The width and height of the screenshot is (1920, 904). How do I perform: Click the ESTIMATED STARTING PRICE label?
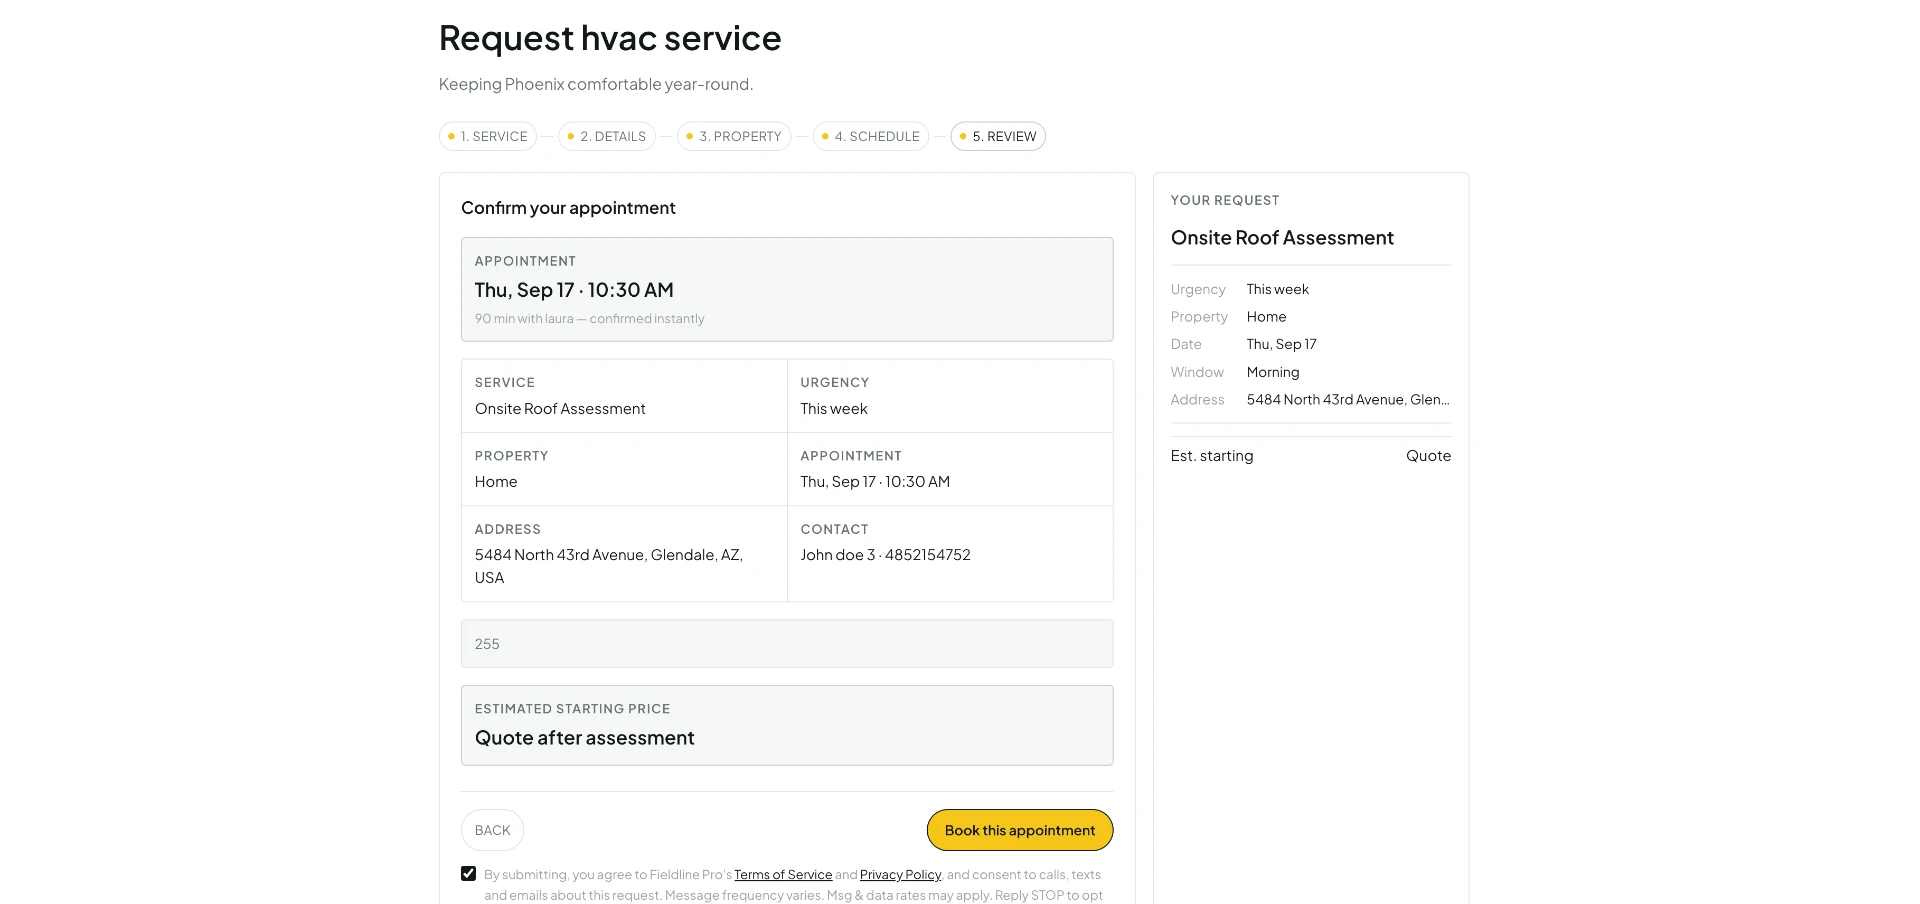pyautogui.click(x=572, y=709)
